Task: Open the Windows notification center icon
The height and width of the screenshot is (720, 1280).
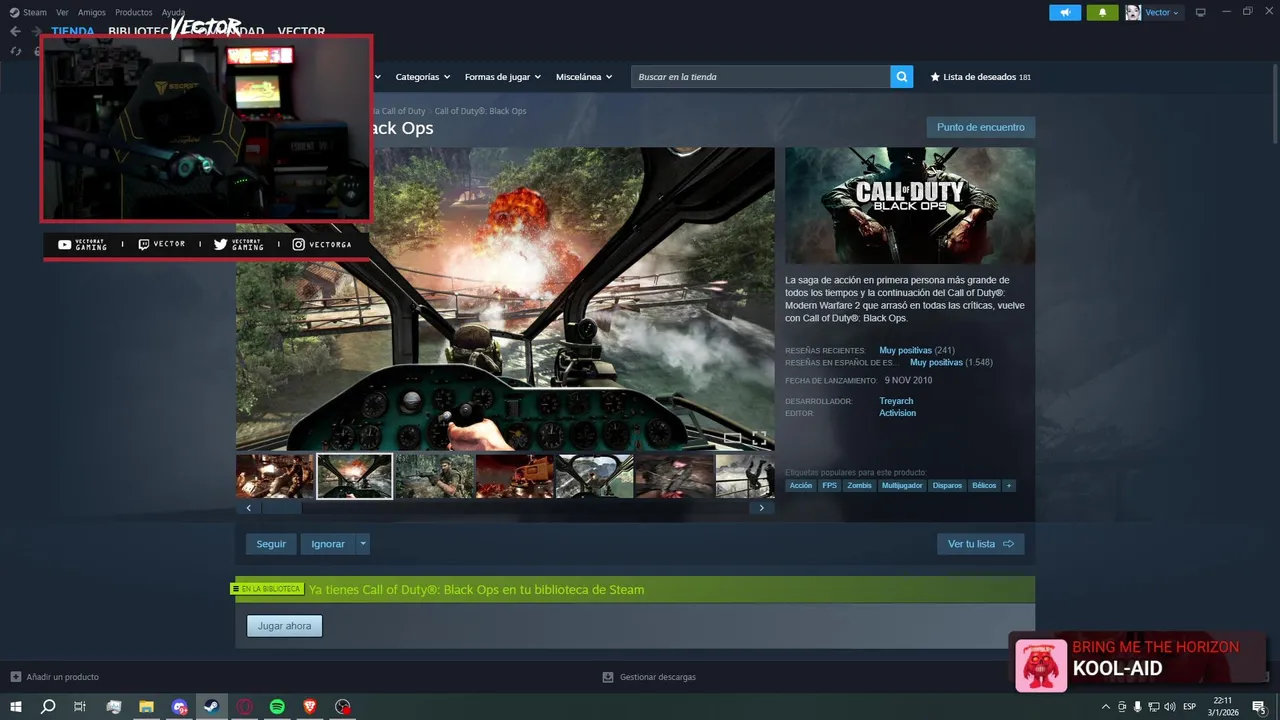Action: (x=1259, y=706)
